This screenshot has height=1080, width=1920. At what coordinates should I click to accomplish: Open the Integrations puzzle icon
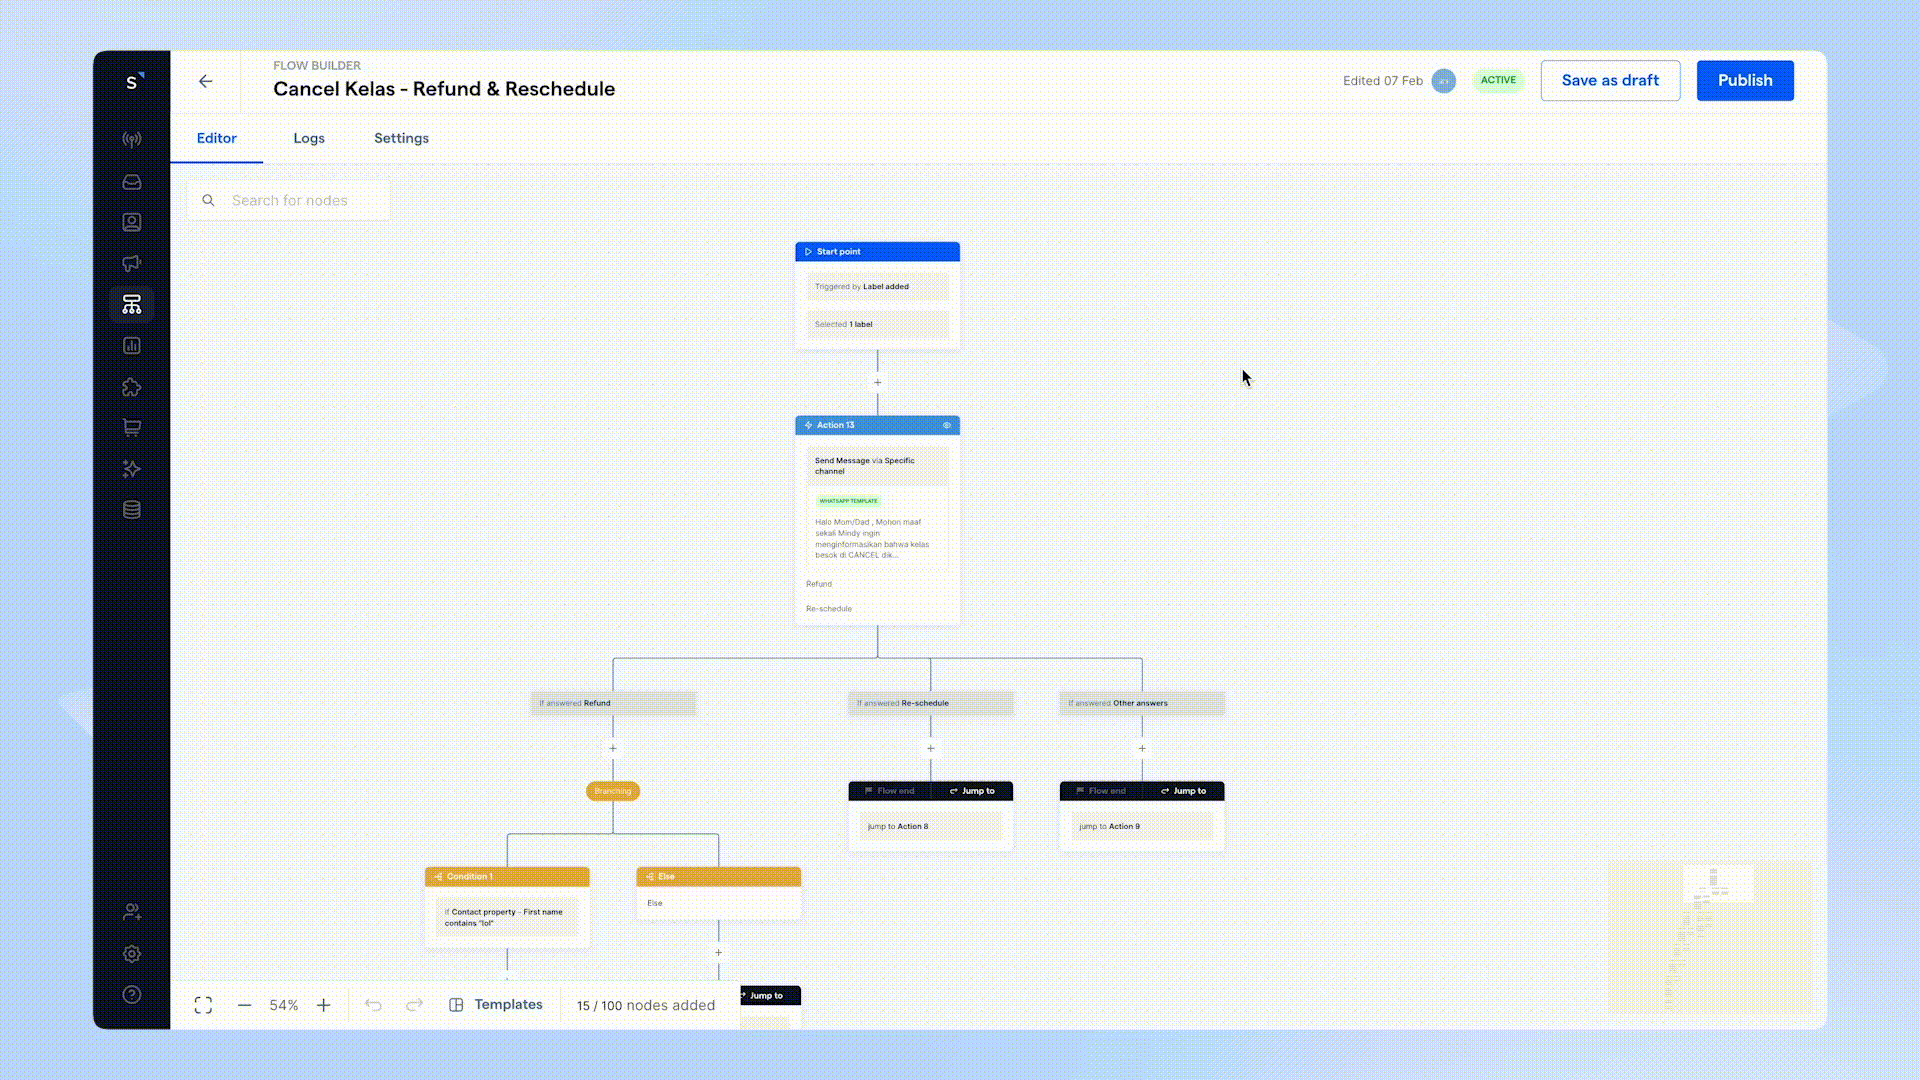(x=131, y=387)
